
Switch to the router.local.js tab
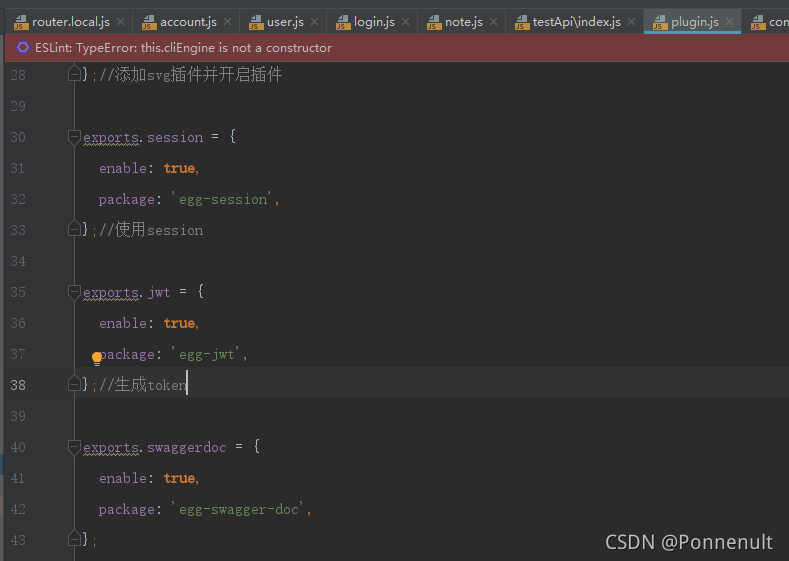69,22
